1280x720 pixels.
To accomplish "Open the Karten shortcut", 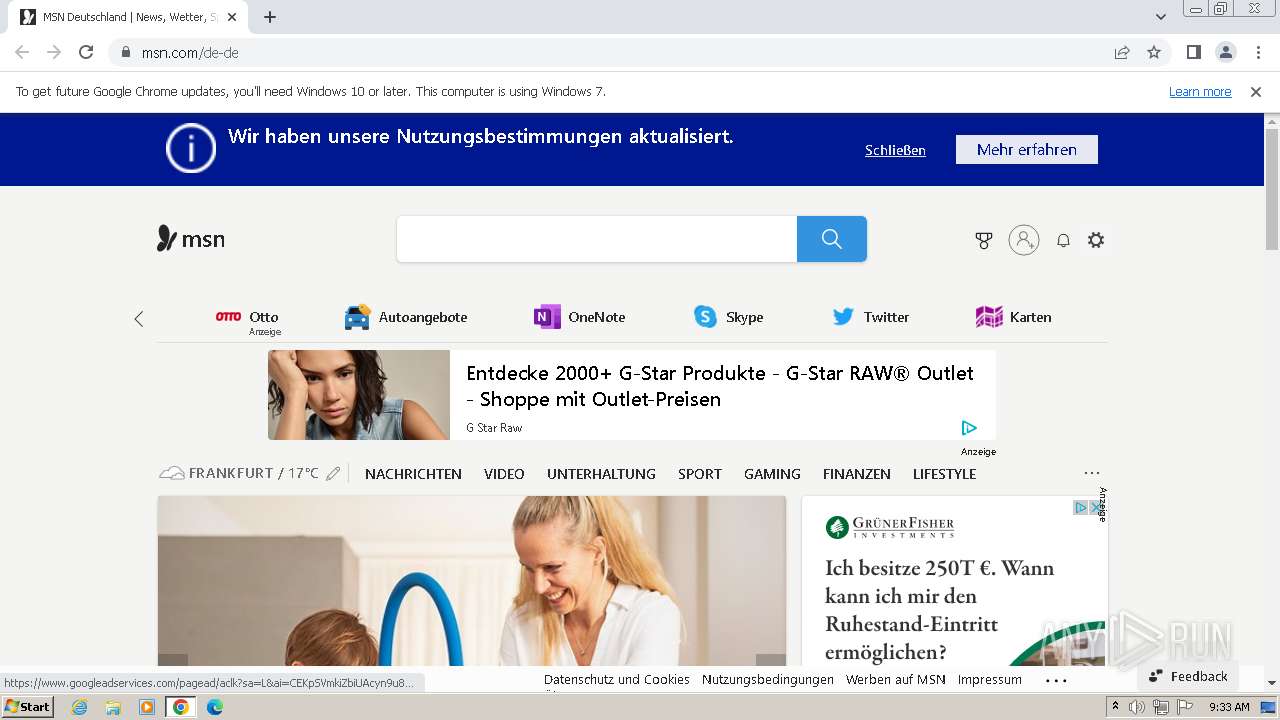I will pyautogui.click(x=1013, y=317).
